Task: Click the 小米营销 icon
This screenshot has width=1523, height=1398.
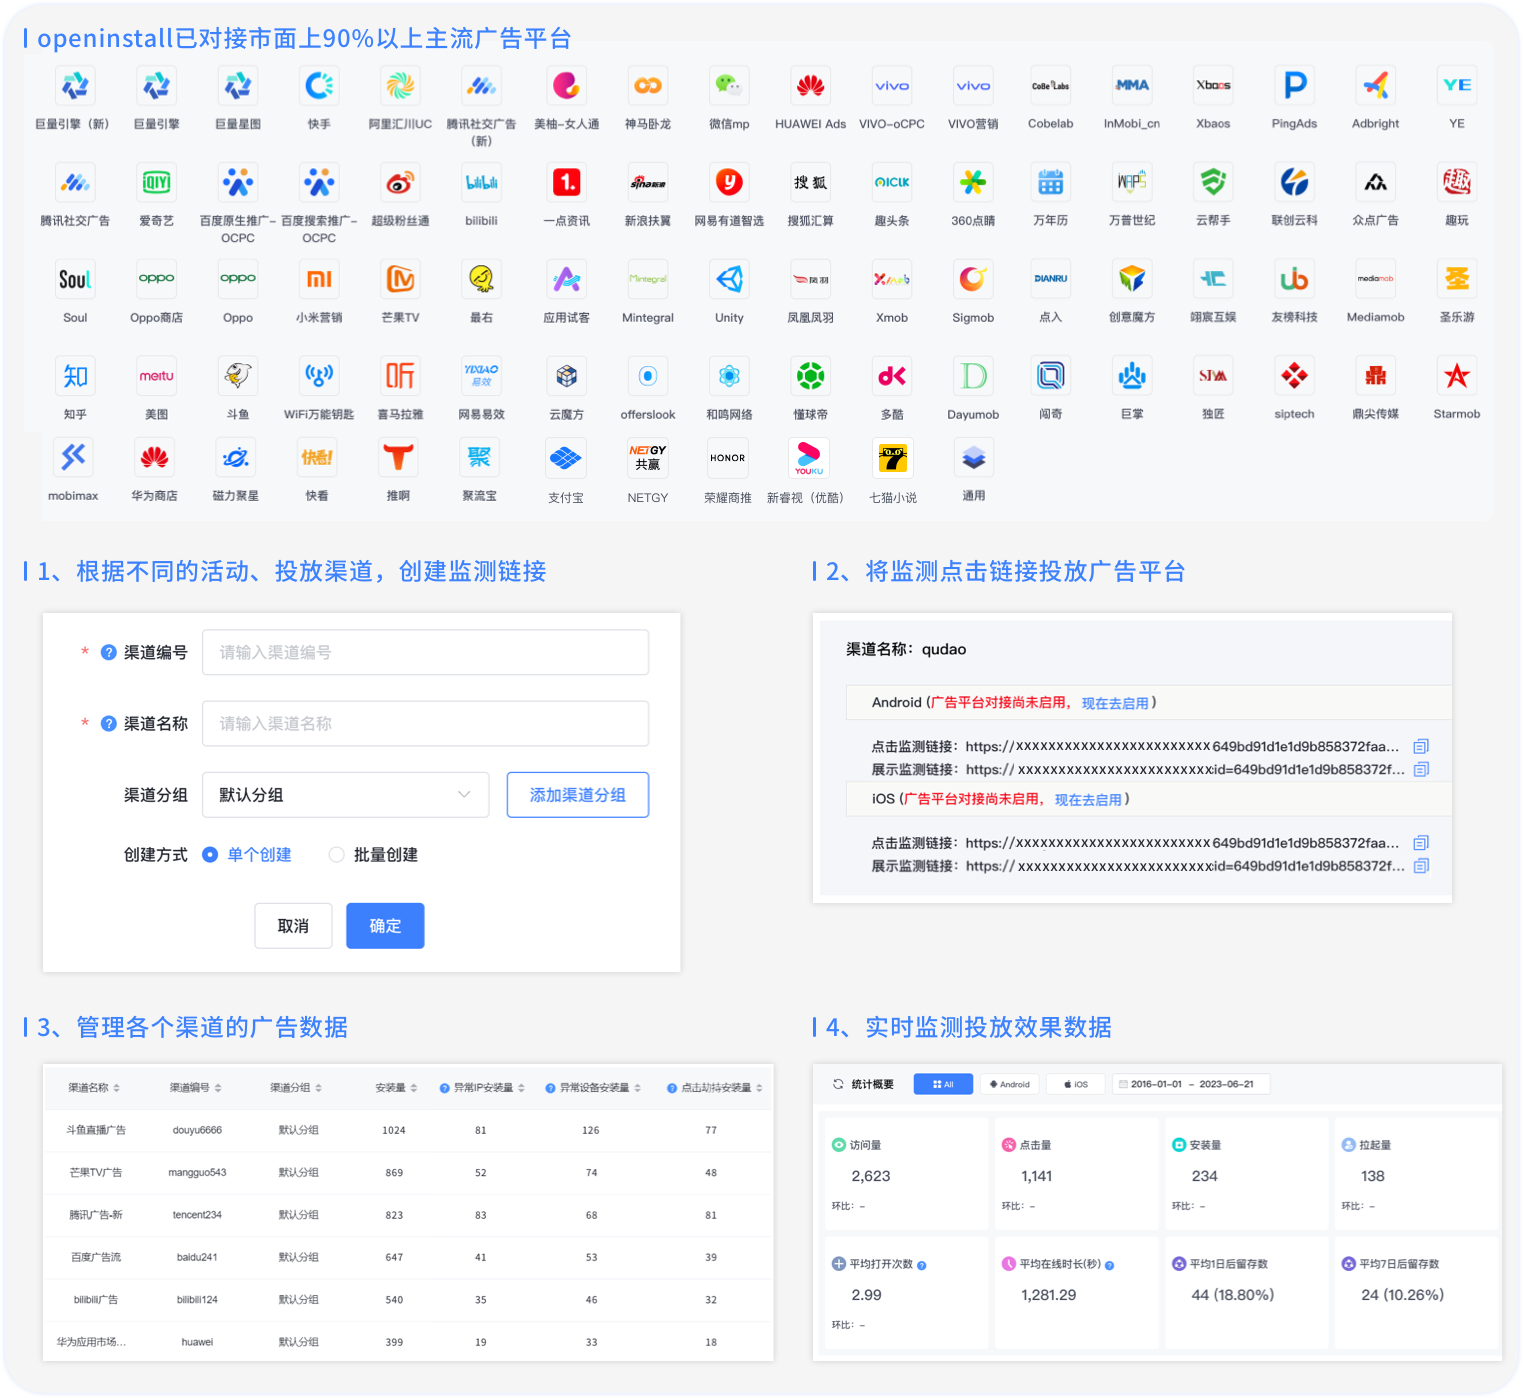Action: (319, 280)
